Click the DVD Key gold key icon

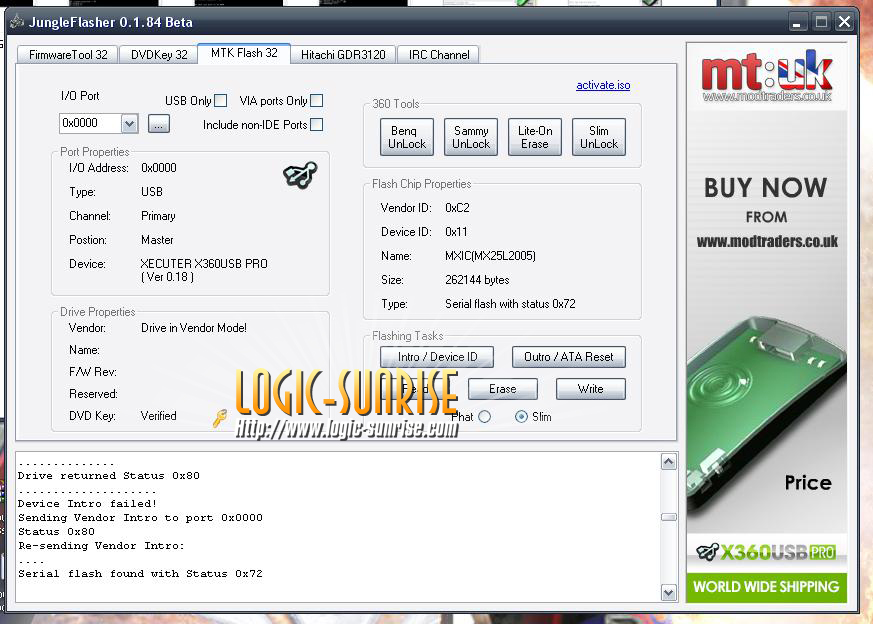pos(220,417)
